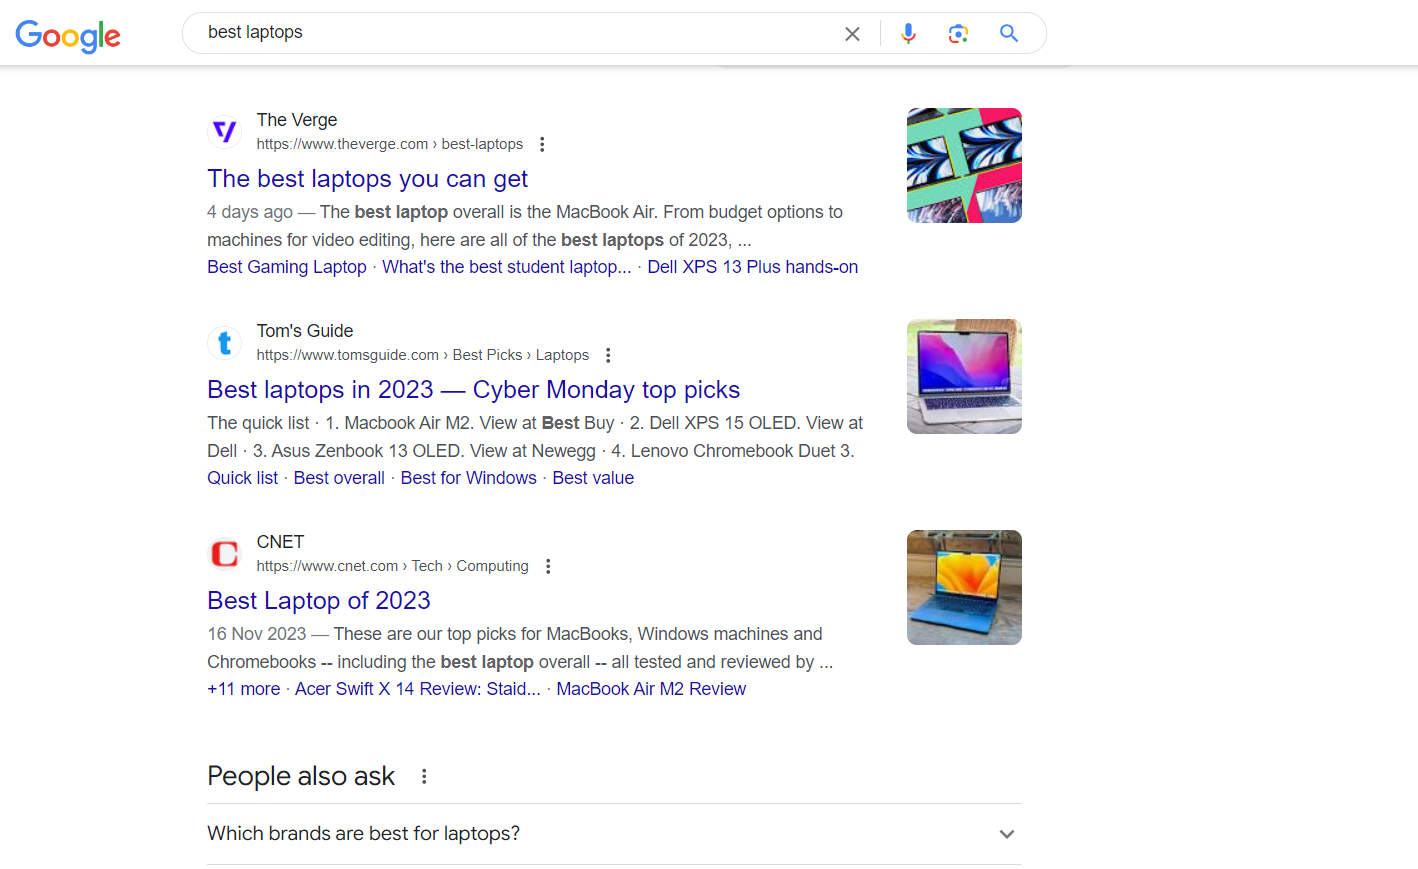
Task: Click the CNET favicon icon
Action: point(225,553)
